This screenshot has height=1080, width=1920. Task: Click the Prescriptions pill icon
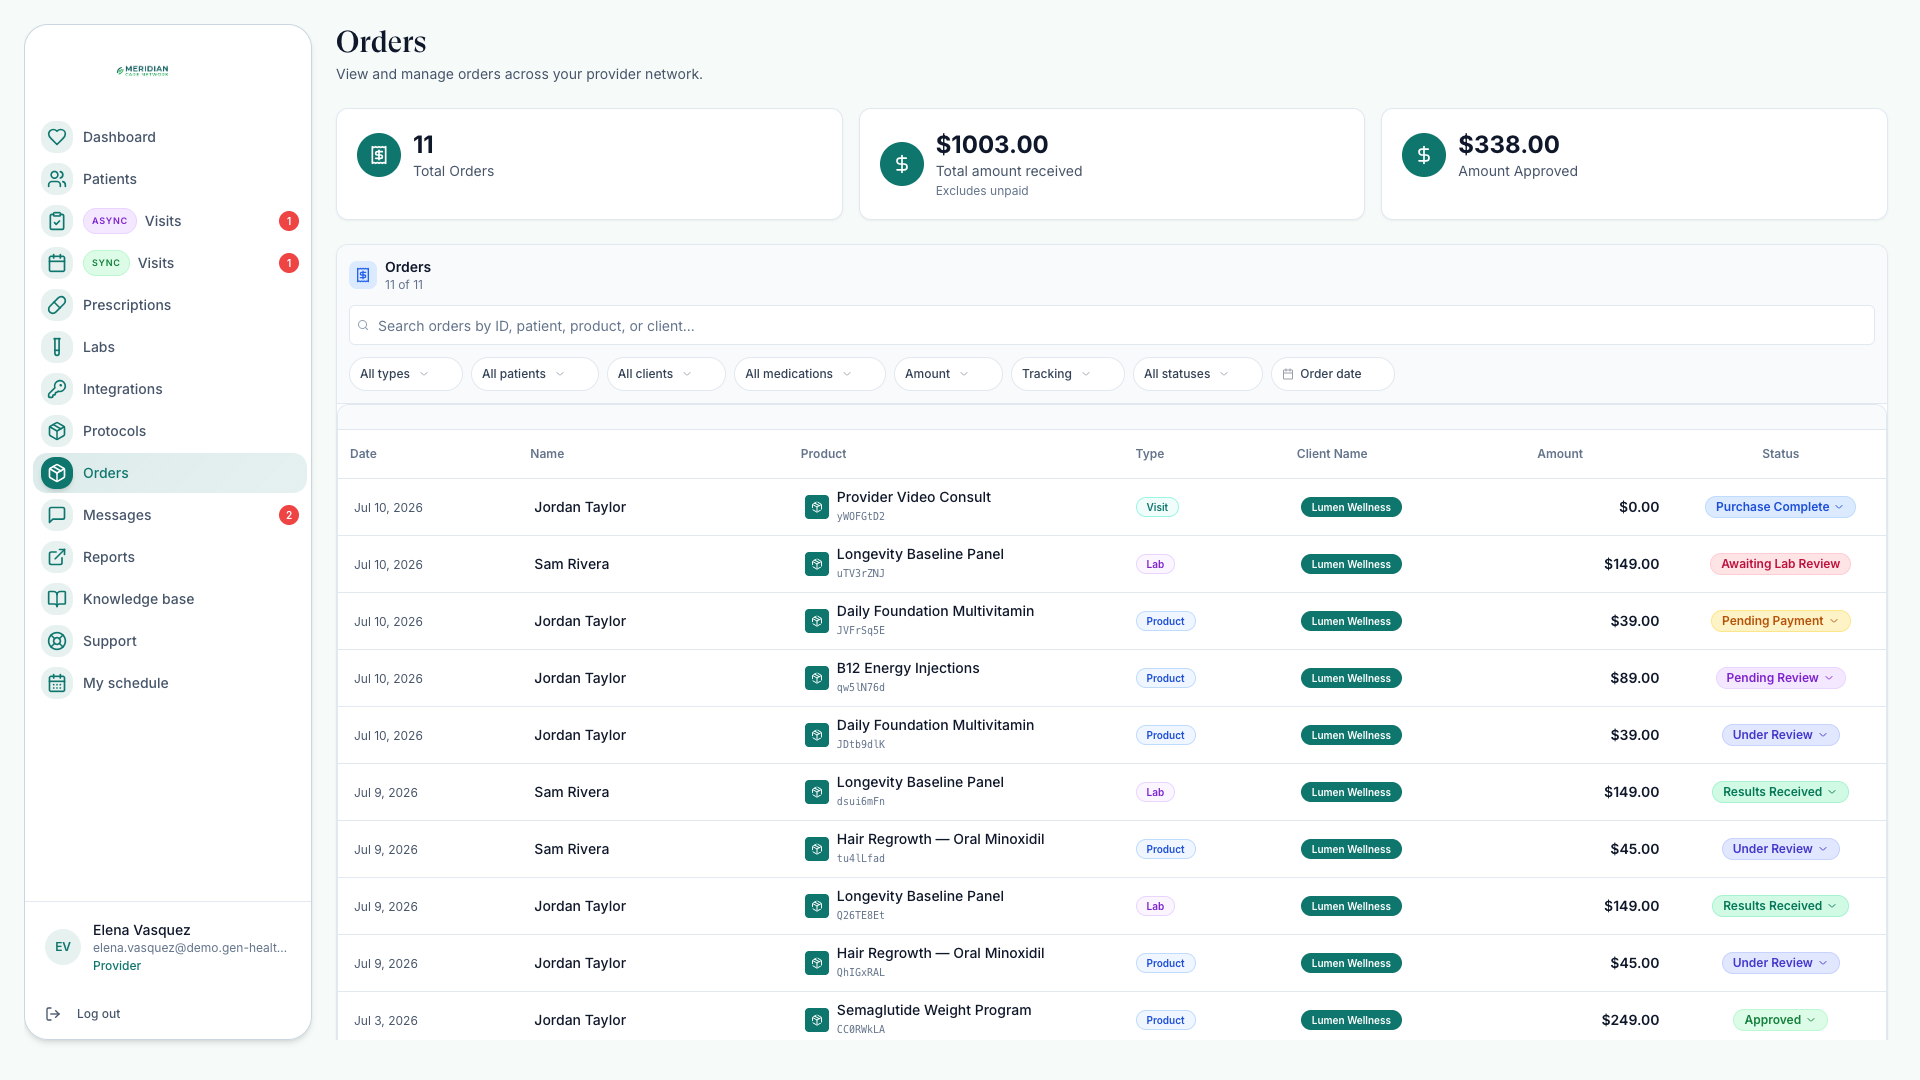[57, 305]
